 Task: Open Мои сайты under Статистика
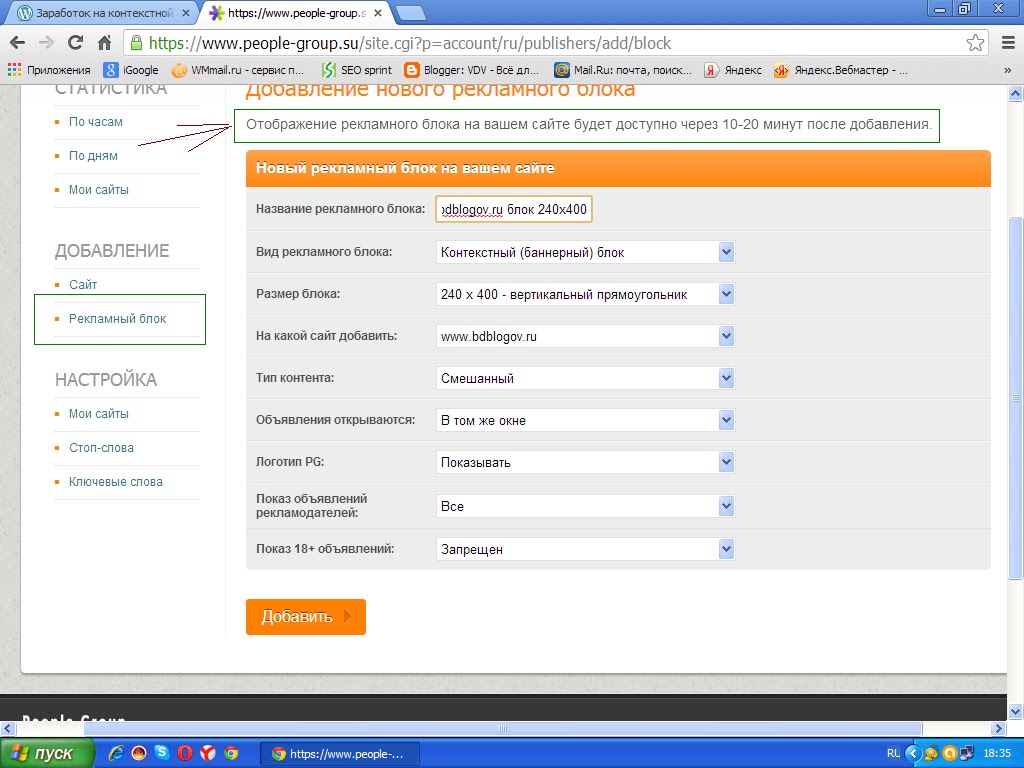pyautogui.click(x=99, y=189)
